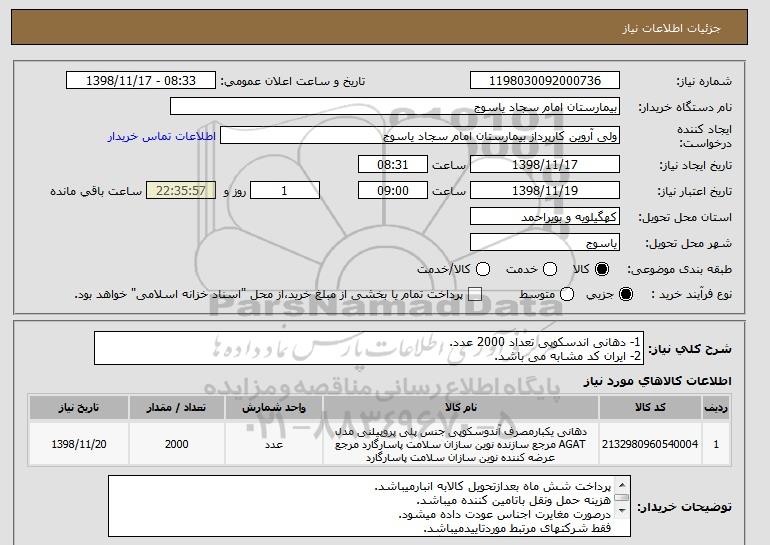Click the row number 1 cell
The image size is (770, 545).
[x=716, y=444]
